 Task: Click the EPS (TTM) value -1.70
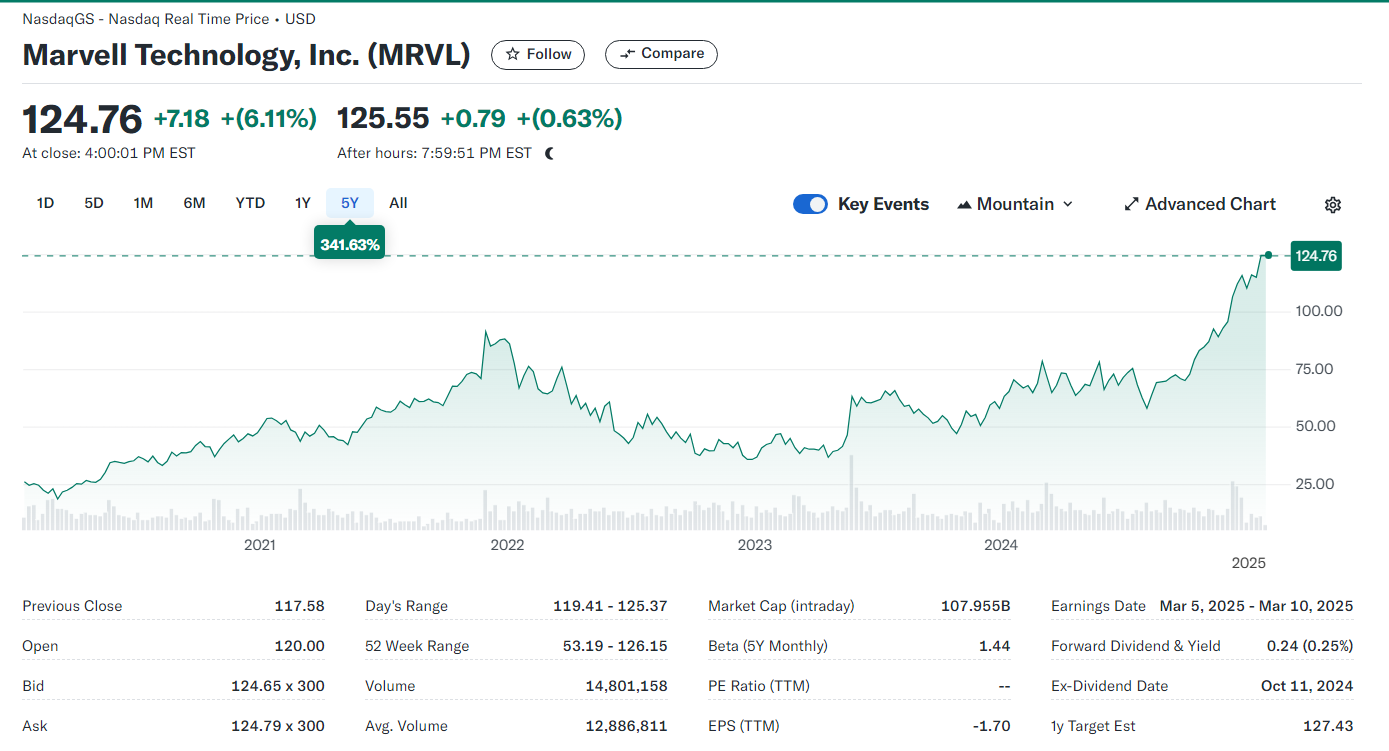pyautogui.click(x=993, y=726)
